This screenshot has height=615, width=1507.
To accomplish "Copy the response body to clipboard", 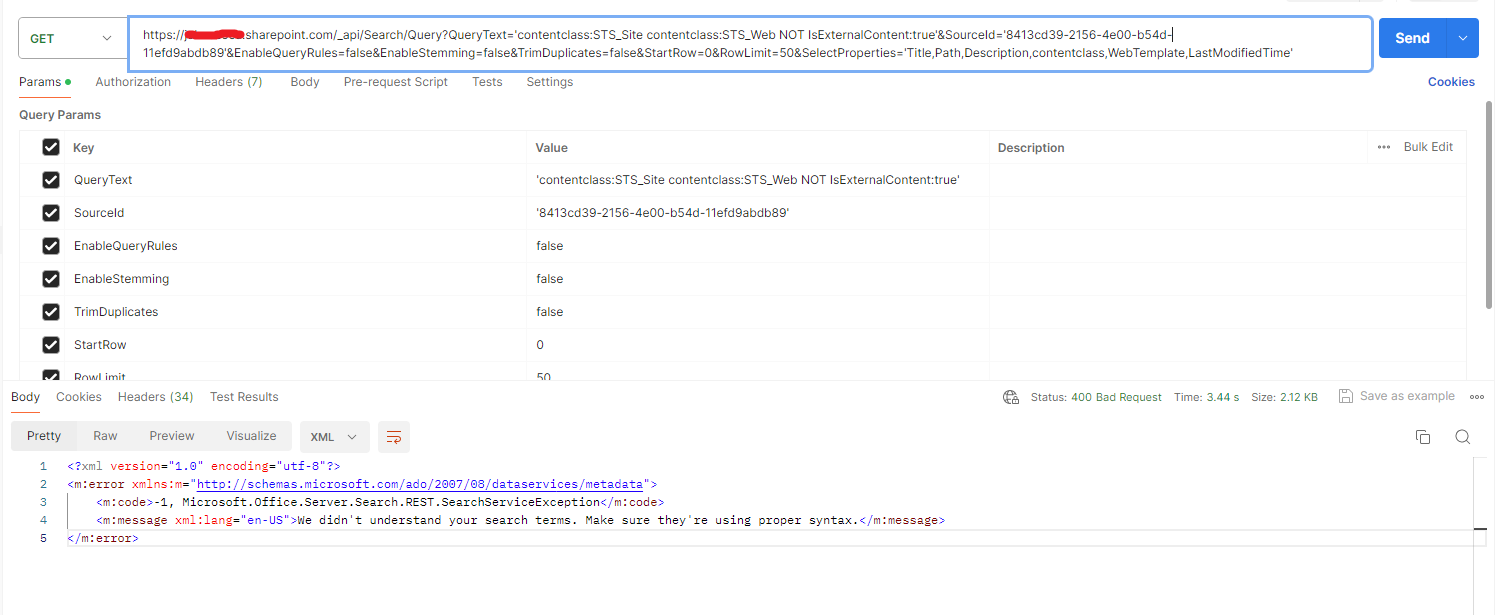I will coord(1423,437).
